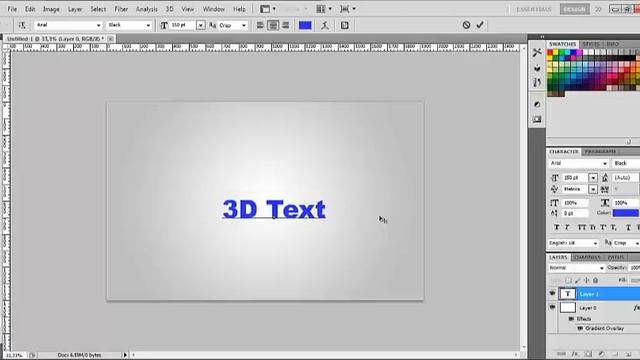The image size is (640, 360).
Task: Select Layer 0 thumbnail in Layers panel
Action: pyautogui.click(x=568, y=307)
